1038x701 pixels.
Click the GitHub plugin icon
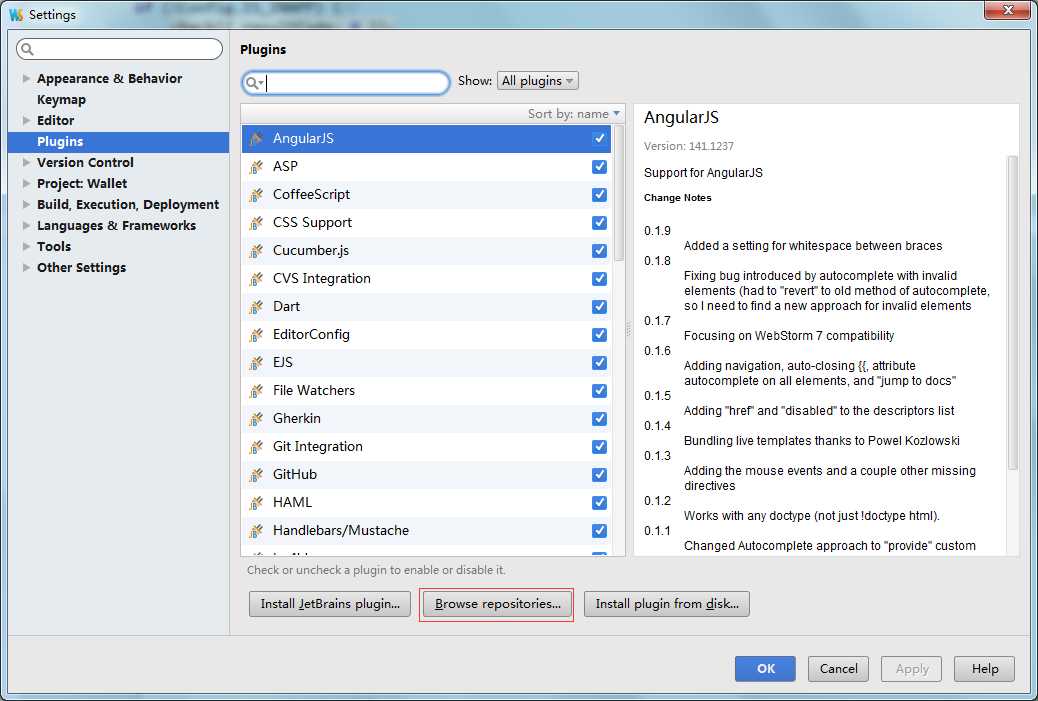click(256, 475)
